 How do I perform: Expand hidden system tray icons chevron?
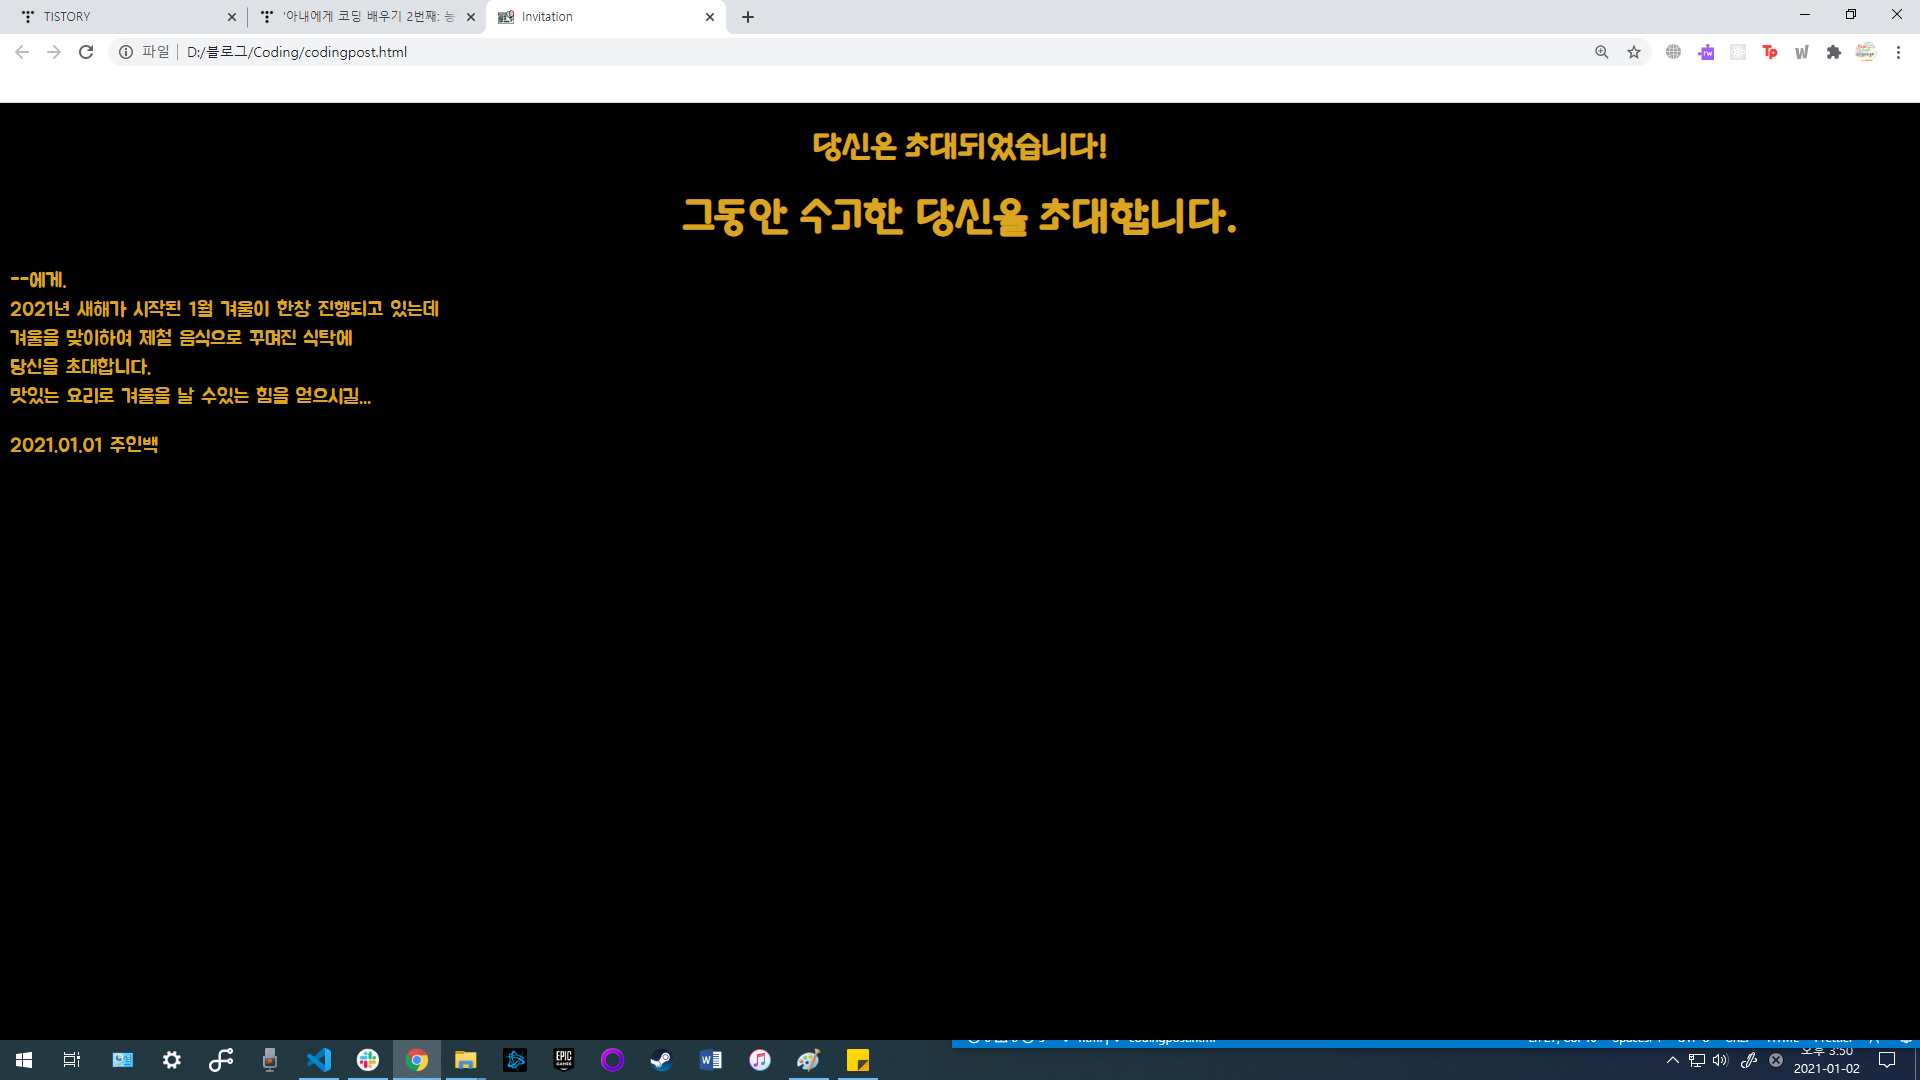click(1672, 1060)
